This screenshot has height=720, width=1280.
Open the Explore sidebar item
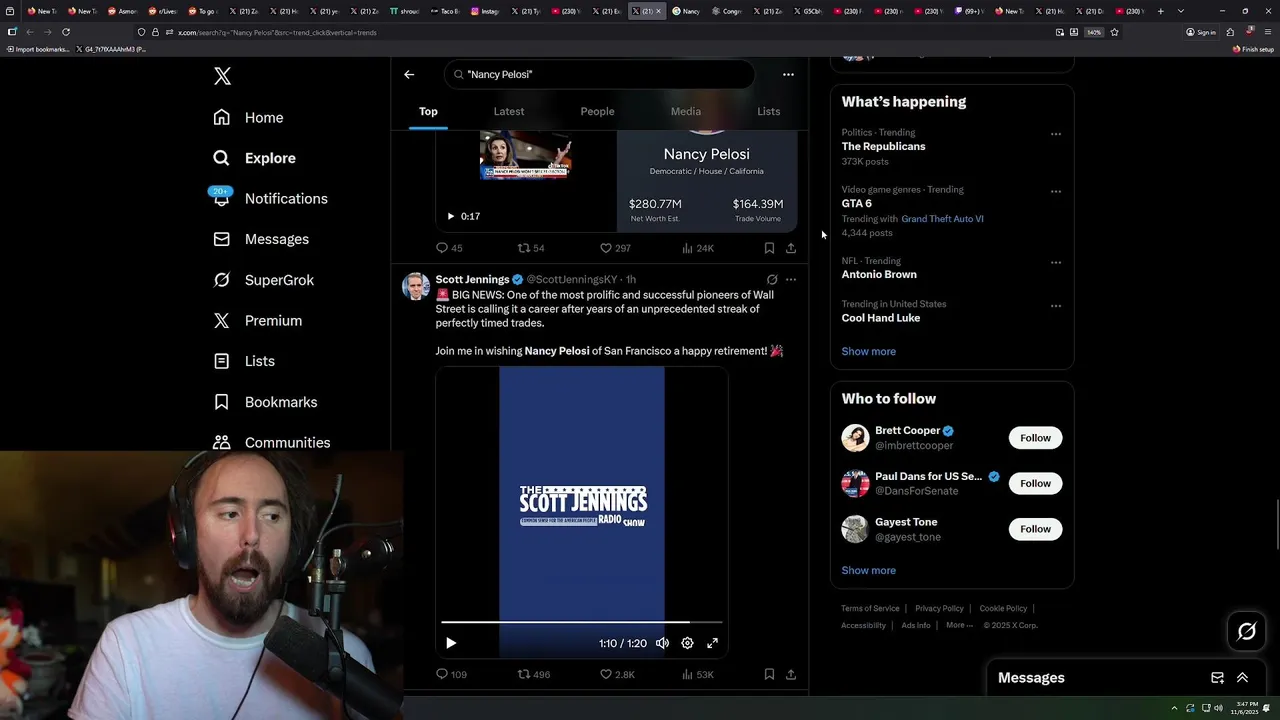click(254, 158)
